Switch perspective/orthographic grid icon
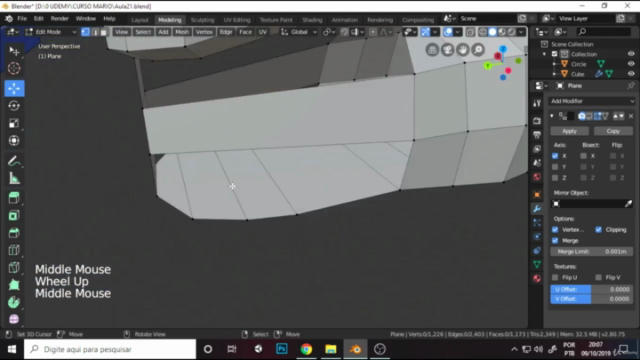The height and width of the screenshot is (360, 640). [x=432, y=50]
